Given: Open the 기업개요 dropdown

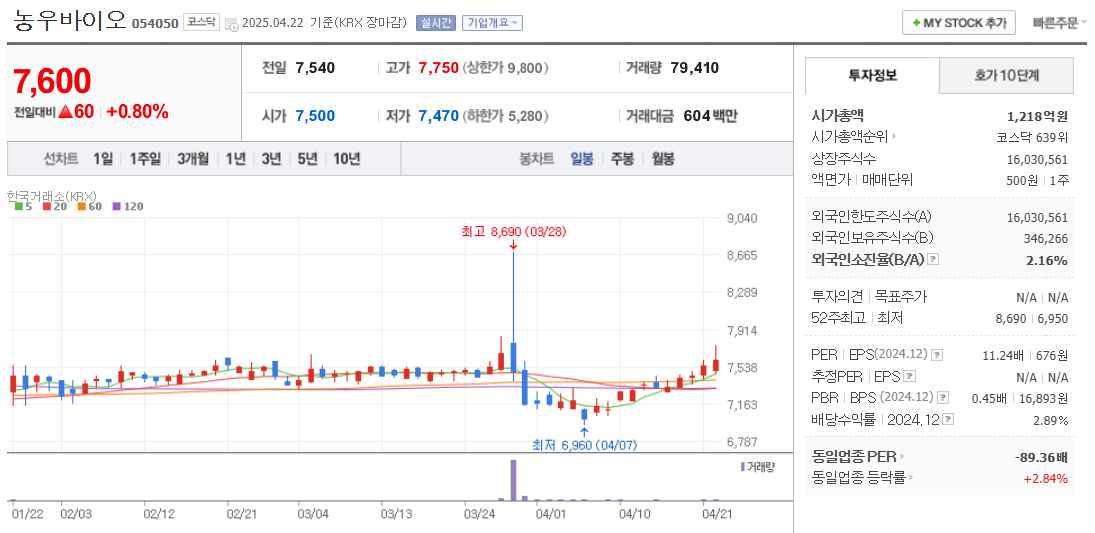Looking at the screenshot, I should [x=492, y=23].
